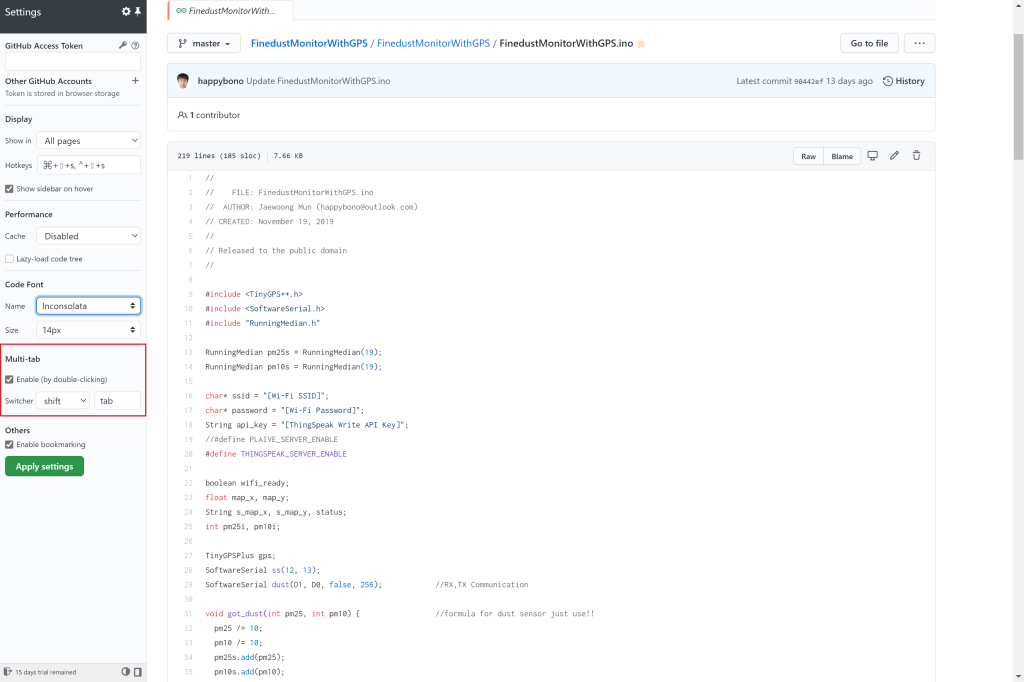Click the Hotkeys input field
Screen dimensions: 1024x682
(89, 165)
